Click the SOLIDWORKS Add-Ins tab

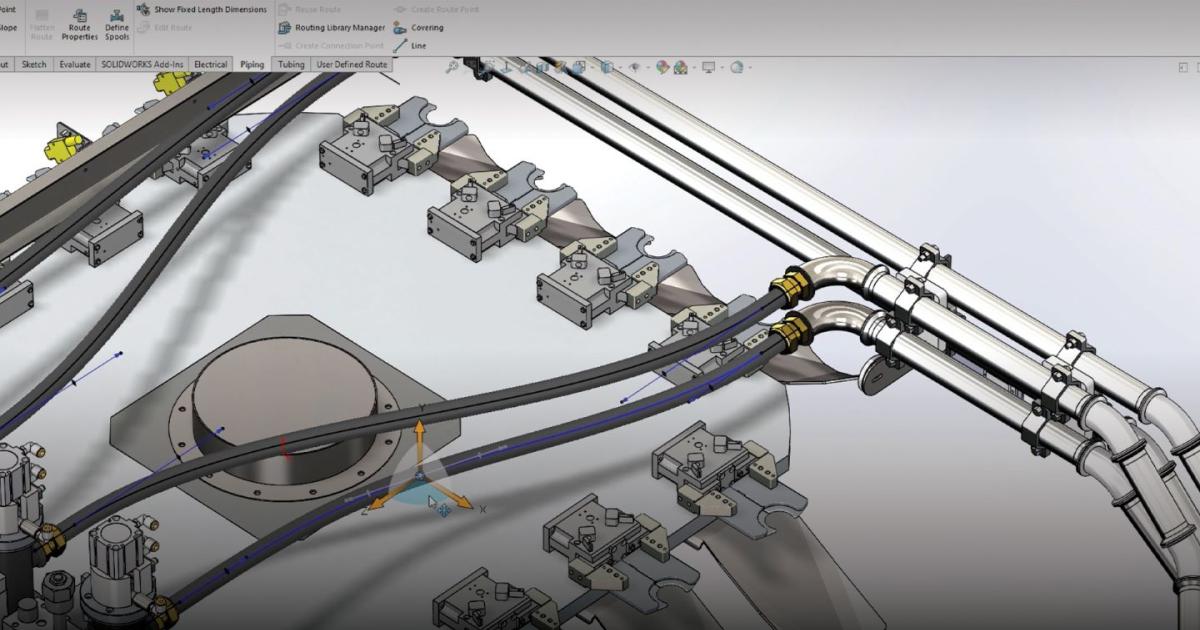click(143, 64)
